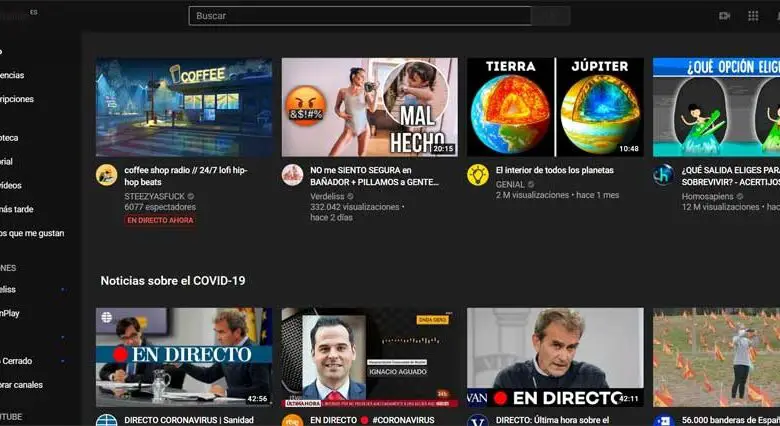Play the TIERRA JÚPITER planets thumbnail
This screenshot has width=780, height=426.
555,107
